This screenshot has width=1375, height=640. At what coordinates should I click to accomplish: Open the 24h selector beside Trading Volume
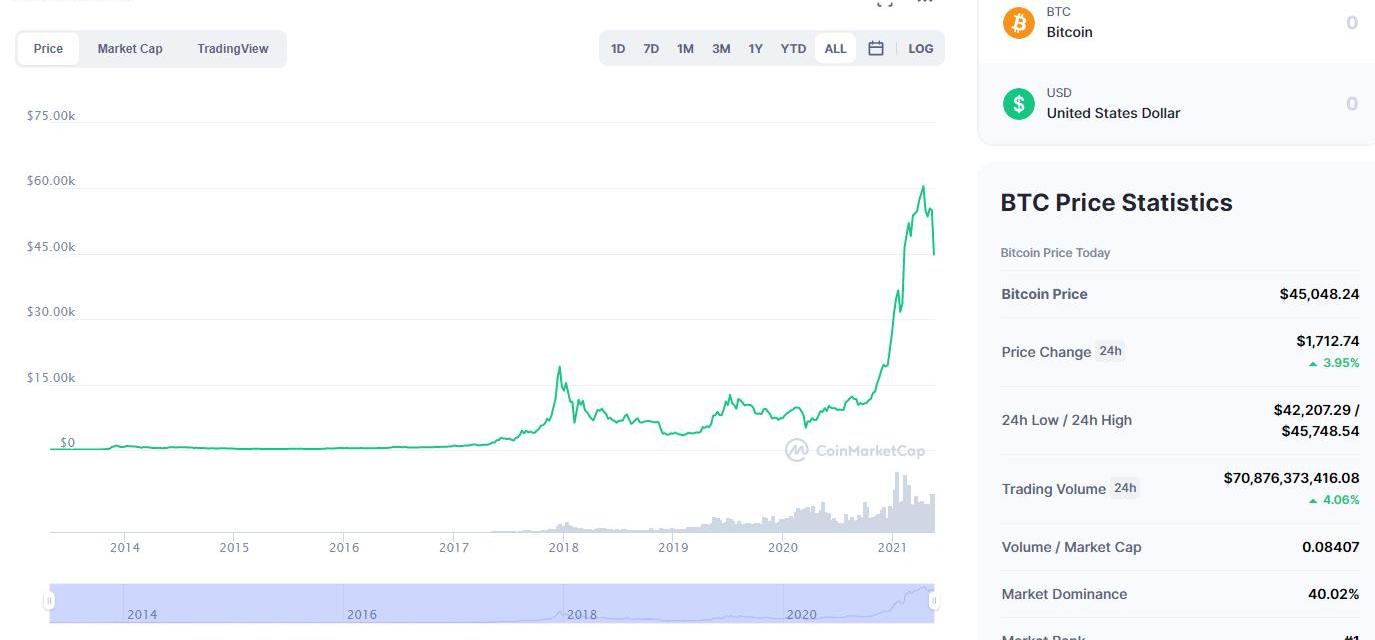(1124, 488)
